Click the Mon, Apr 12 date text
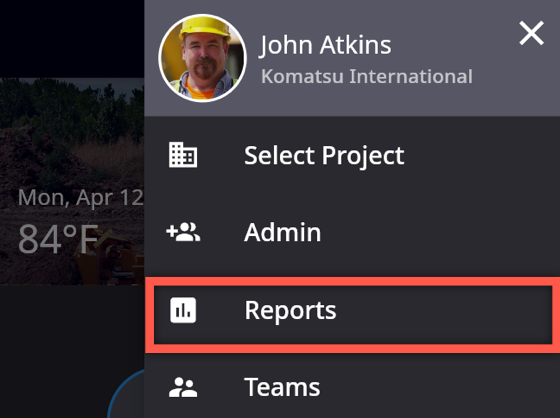560x418 pixels. tap(81, 198)
